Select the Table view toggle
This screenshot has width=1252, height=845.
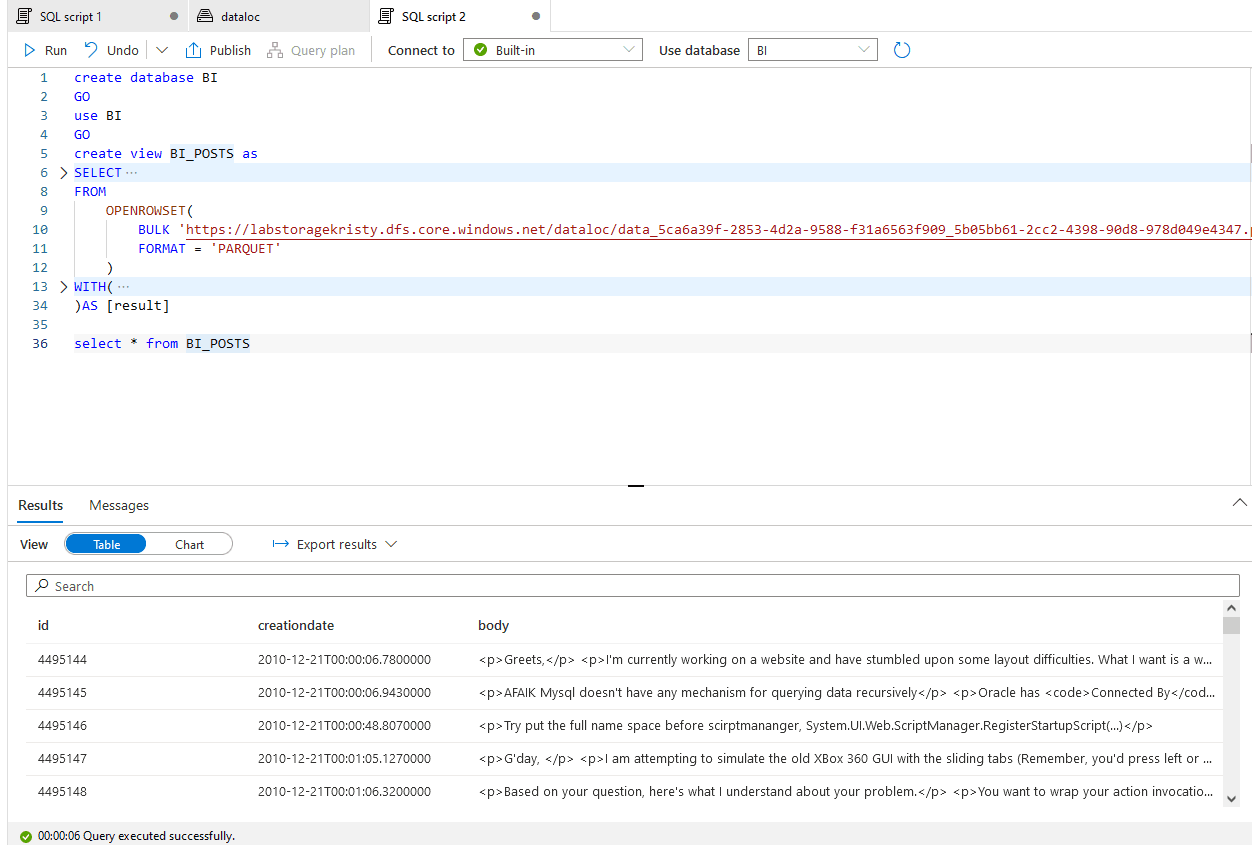107,544
